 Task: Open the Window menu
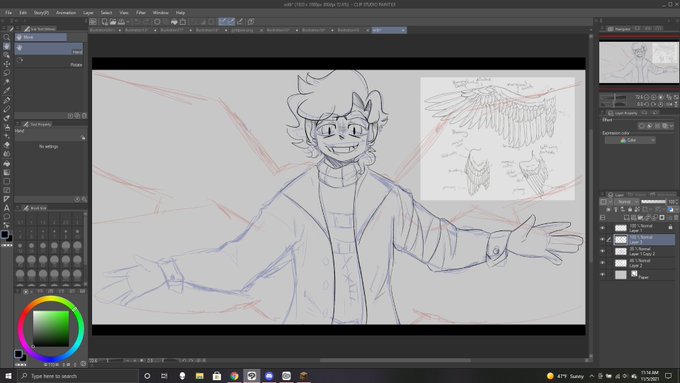pyautogui.click(x=160, y=13)
